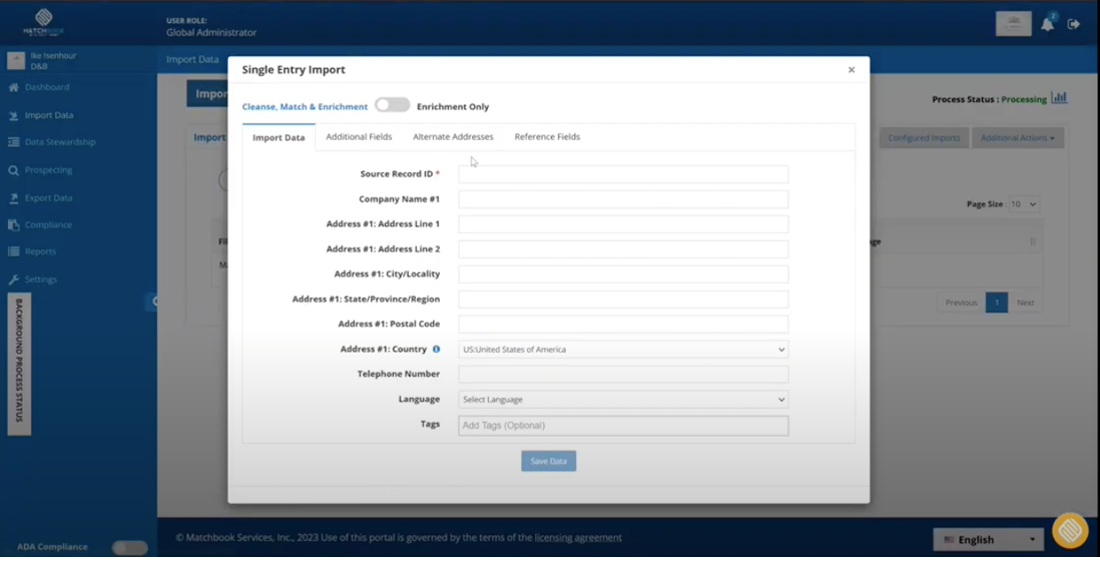Image resolution: width=1100 pixels, height=562 pixels.
Task: Open the process status chart icon
Action: coord(1059,98)
